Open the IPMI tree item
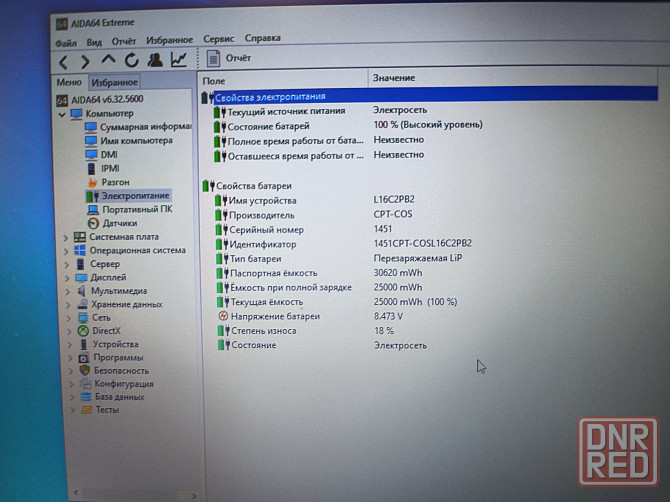Image resolution: width=670 pixels, height=502 pixels. (x=103, y=168)
